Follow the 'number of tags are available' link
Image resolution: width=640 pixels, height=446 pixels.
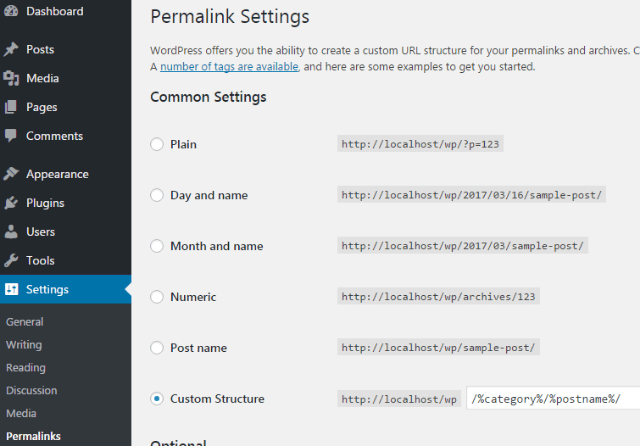[x=229, y=67]
